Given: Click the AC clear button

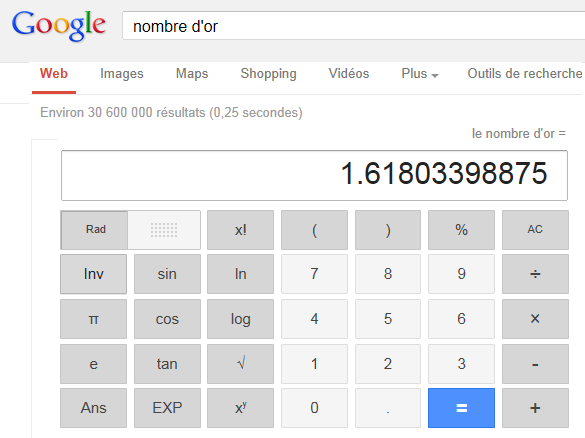Looking at the screenshot, I should pos(535,230).
